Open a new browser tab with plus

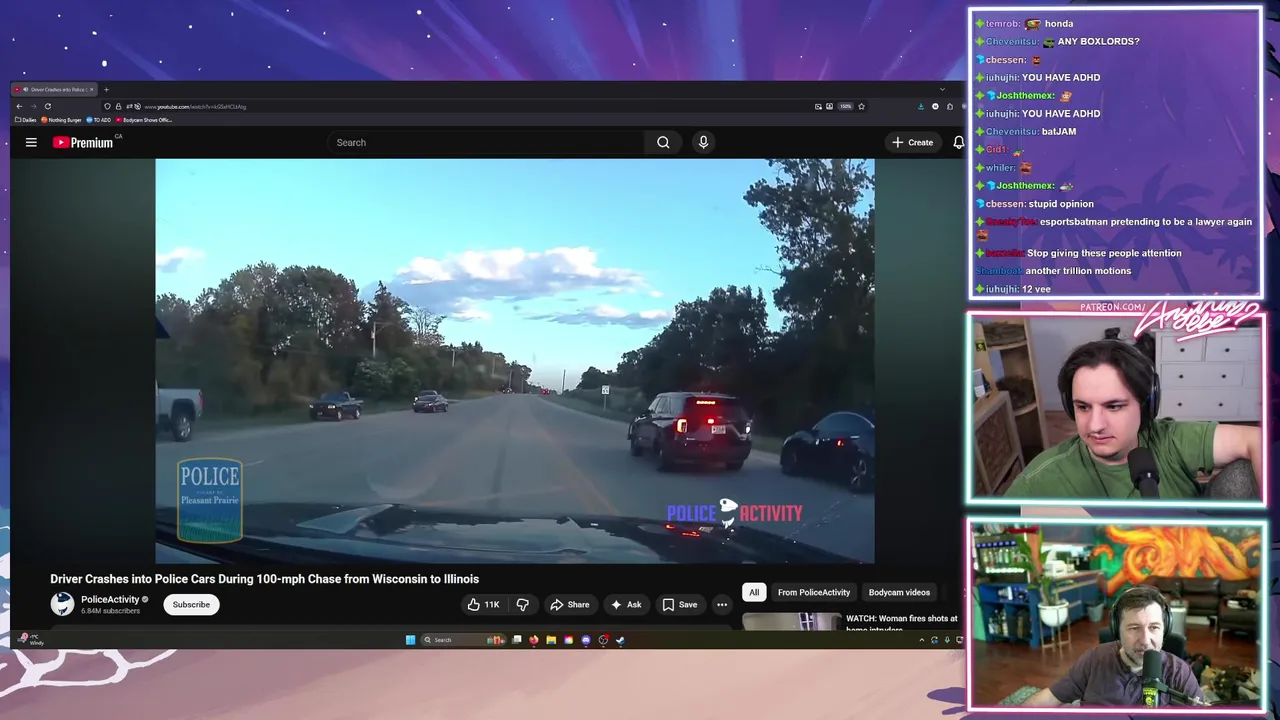point(106,89)
